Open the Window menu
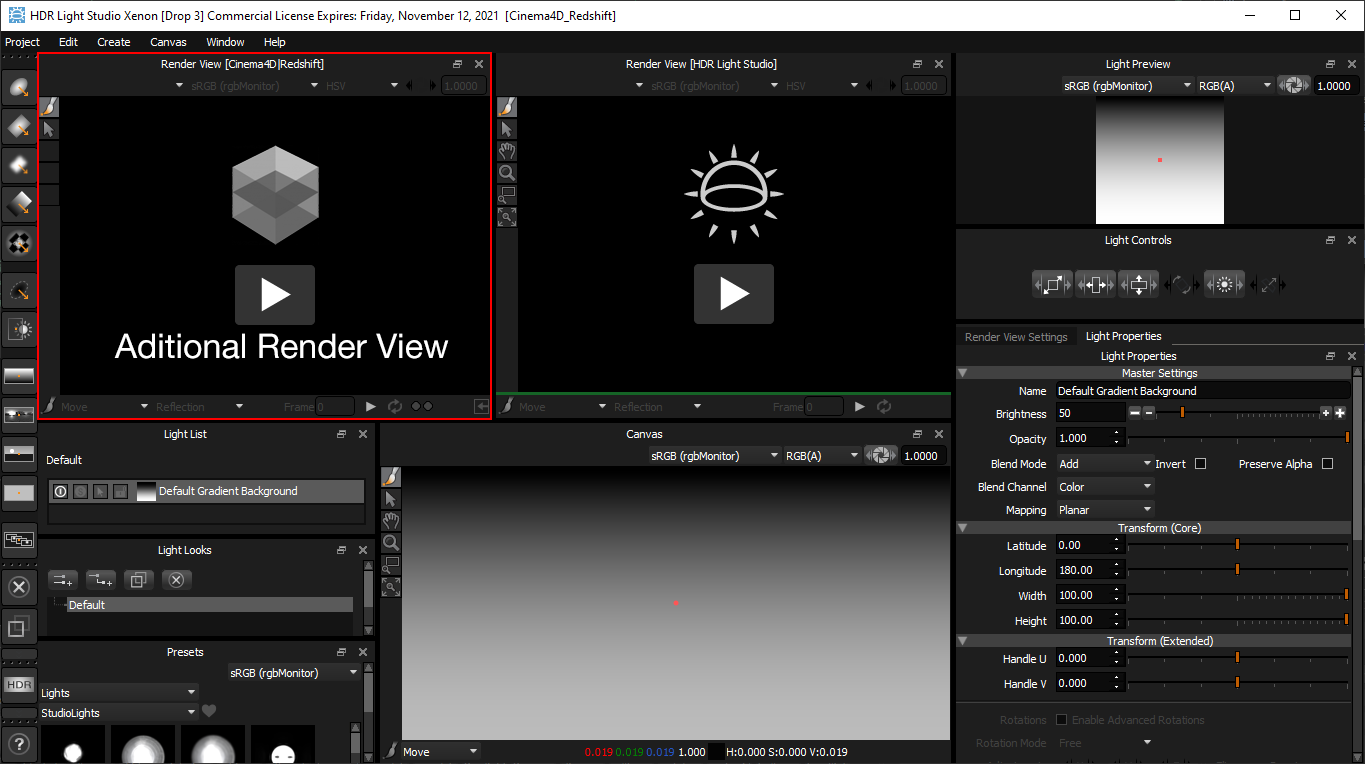This screenshot has width=1365, height=764. coord(225,42)
